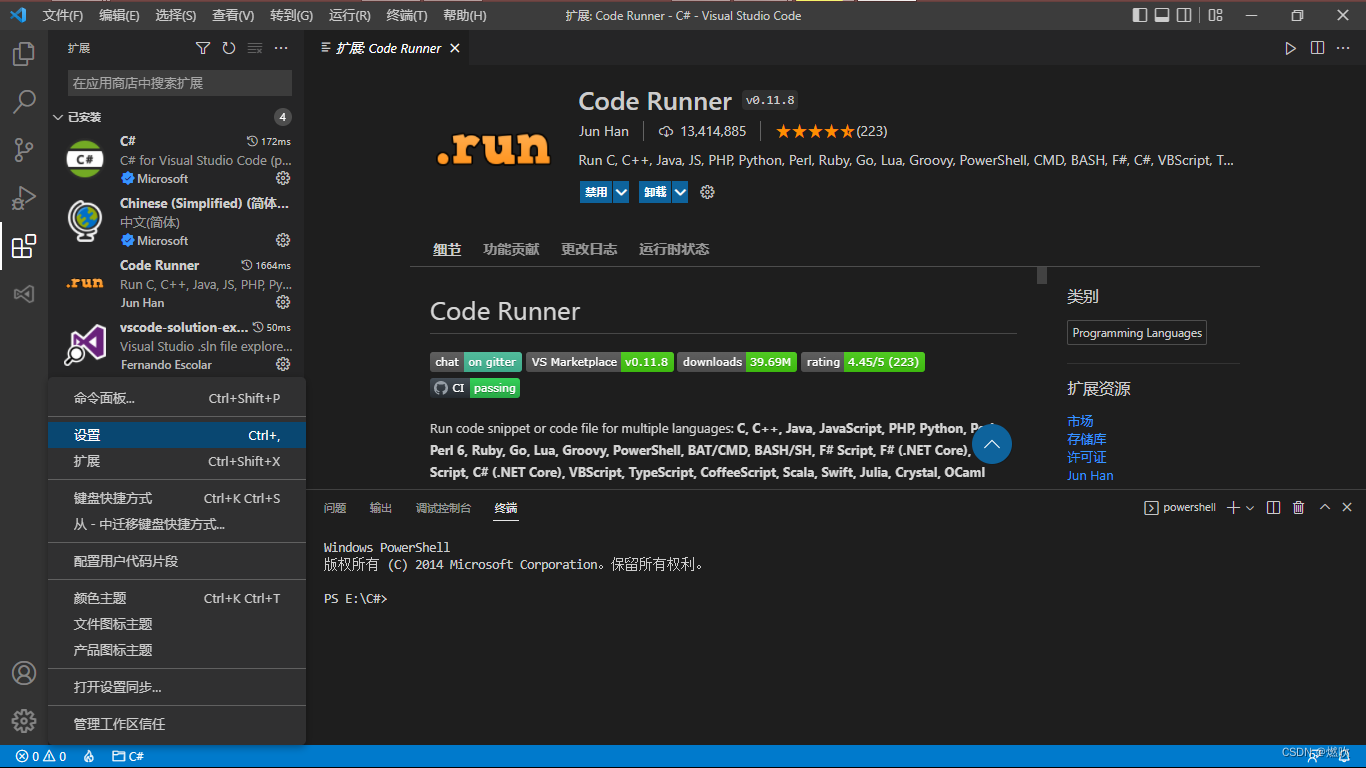Open the Source Control view
The height and width of the screenshot is (768, 1366).
click(24, 150)
